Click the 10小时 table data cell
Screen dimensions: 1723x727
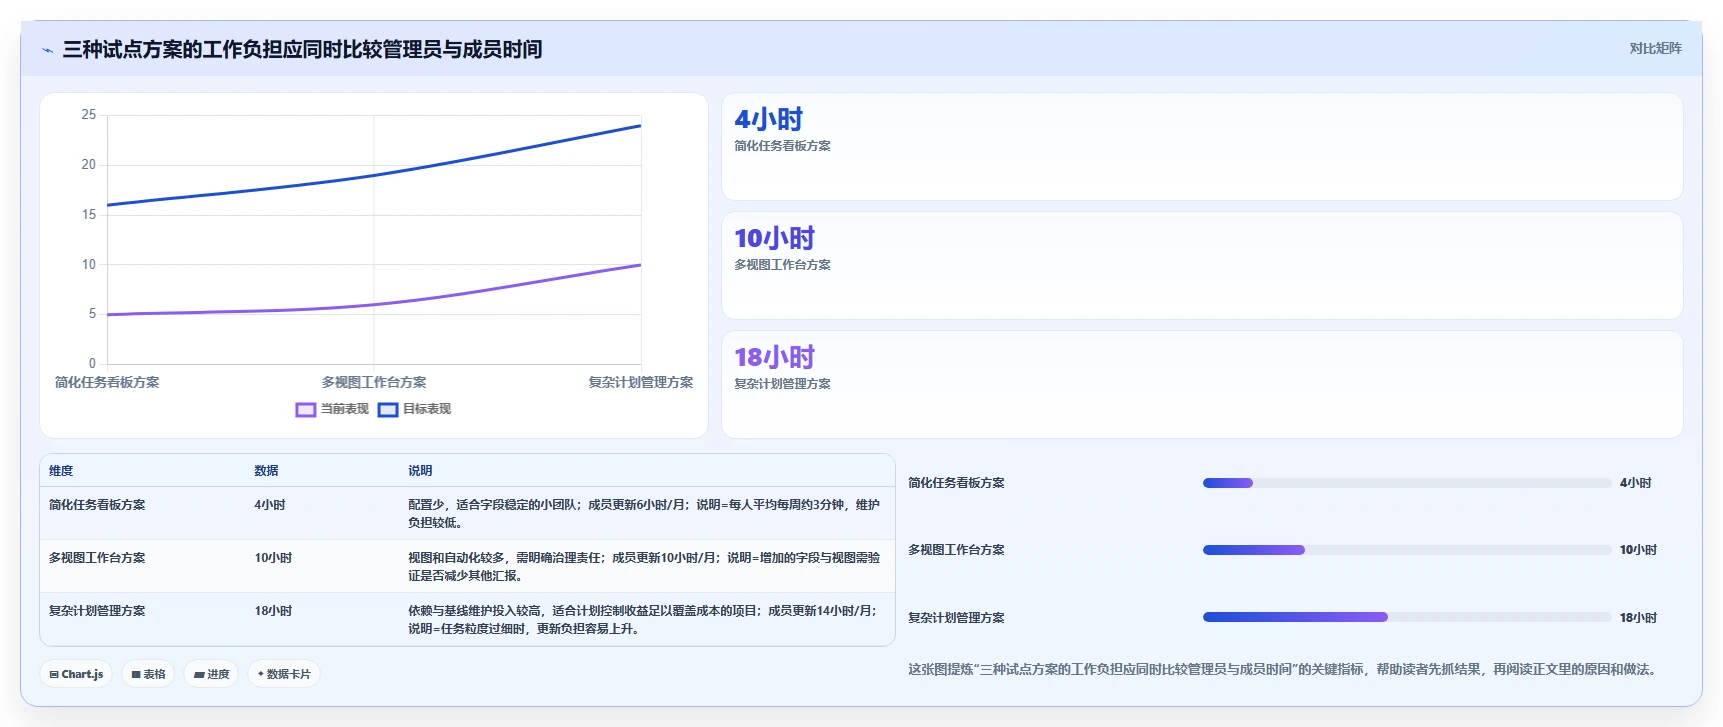pos(273,558)
